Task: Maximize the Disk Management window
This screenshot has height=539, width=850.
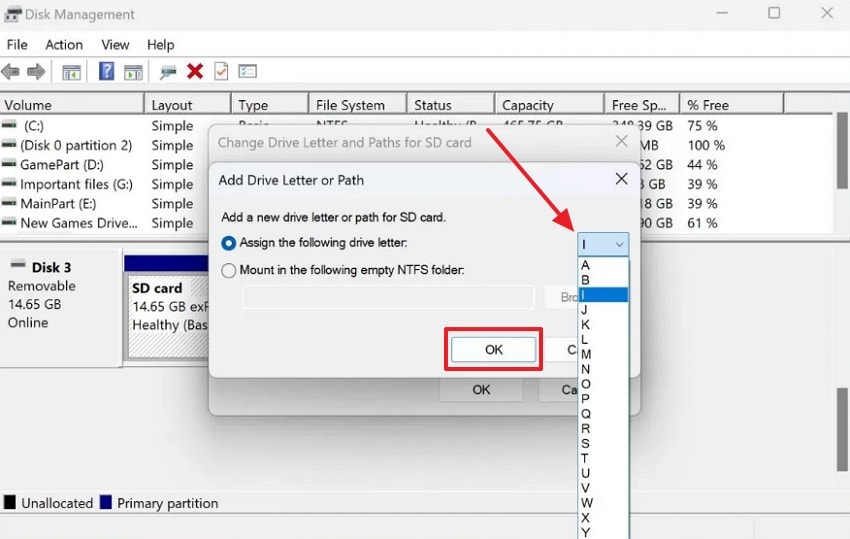Action: [x=774, y=12]
